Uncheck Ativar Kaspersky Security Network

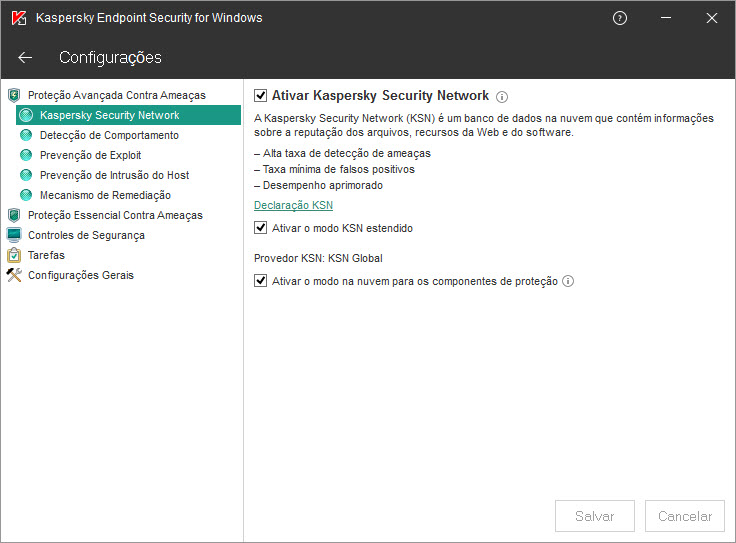[x=261, y=95]
